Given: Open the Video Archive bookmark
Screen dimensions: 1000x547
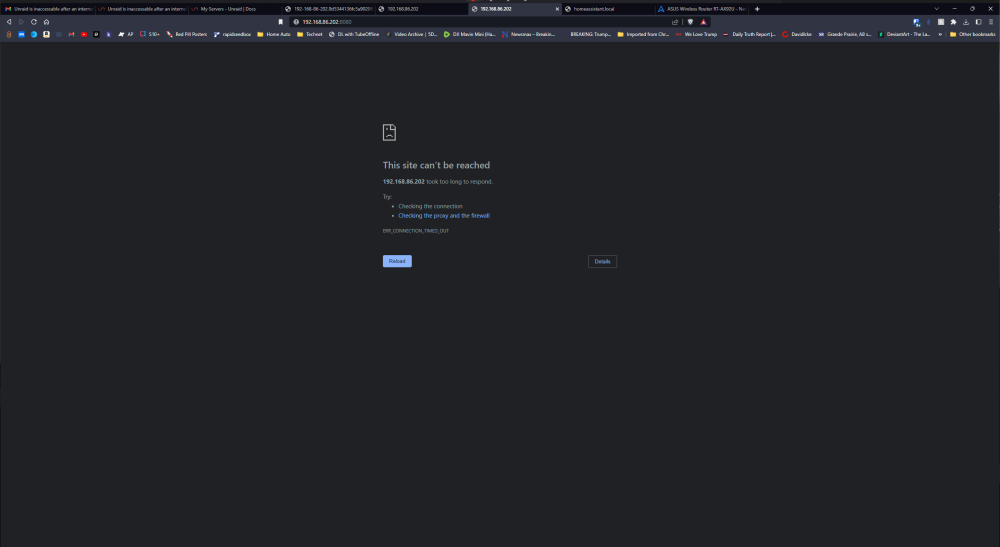Looking at the screenshot, I should [411, 34].
